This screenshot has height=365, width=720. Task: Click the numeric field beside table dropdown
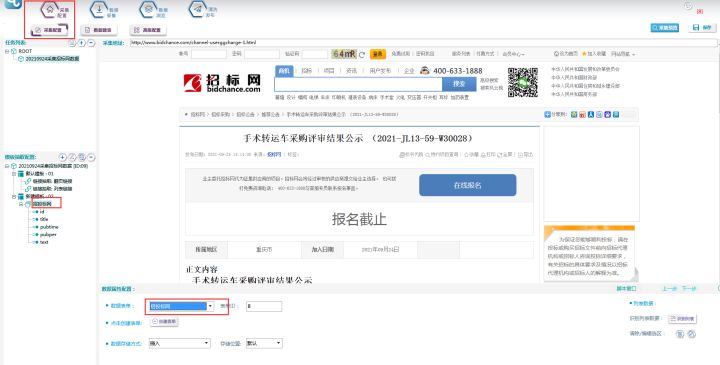pos(264,306)
